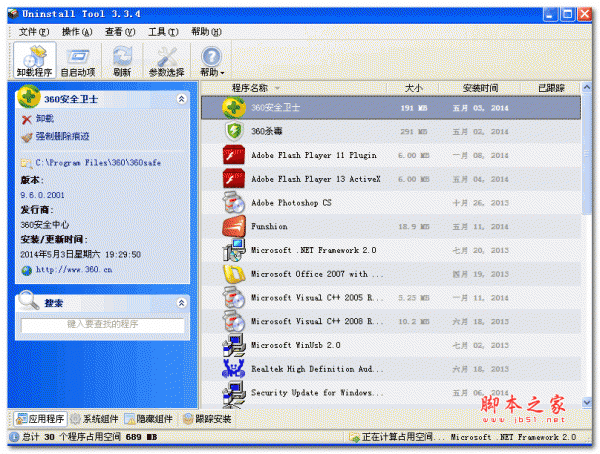
Task: Open the http://www.360.cn website link
Action: (74, 269)
